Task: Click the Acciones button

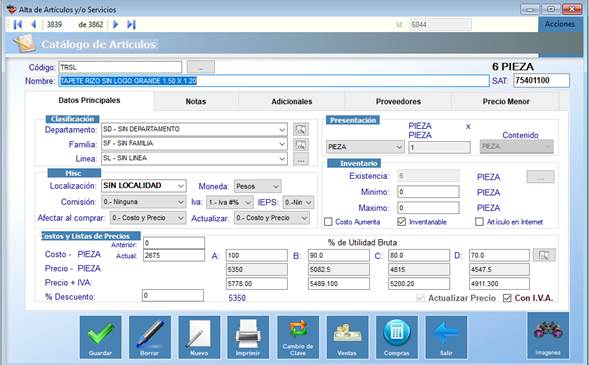Action: (560, 24)
